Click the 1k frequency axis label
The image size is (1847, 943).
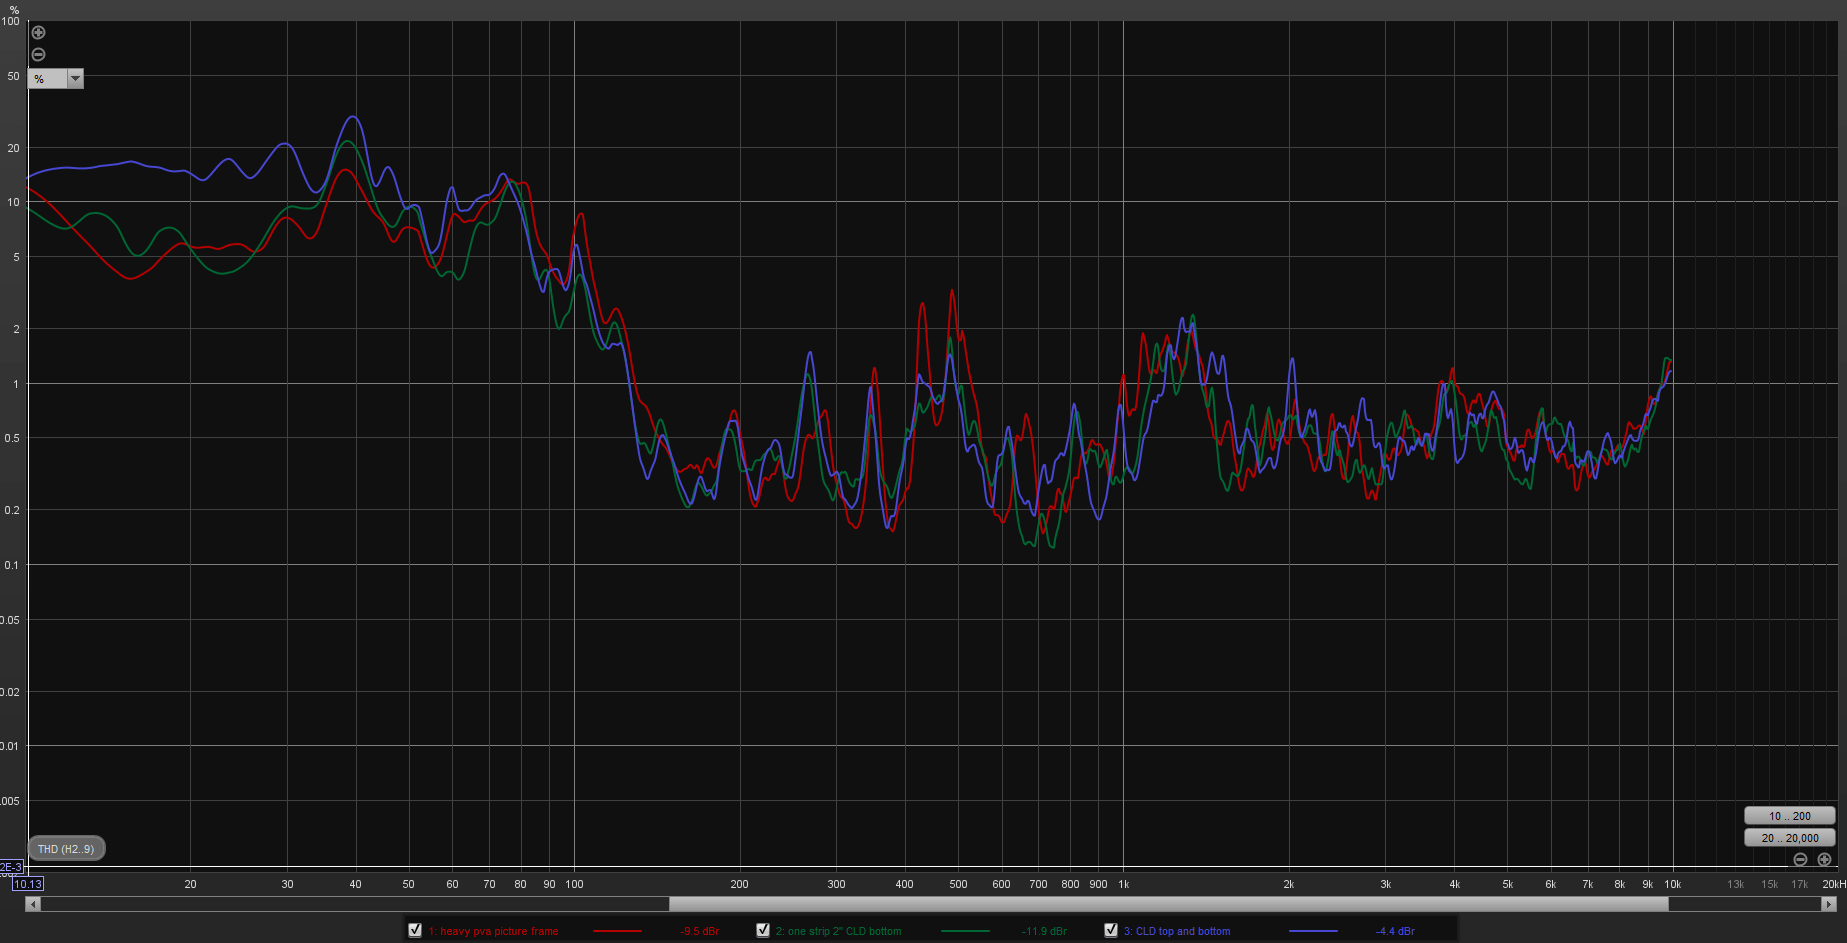[1124, 884]
